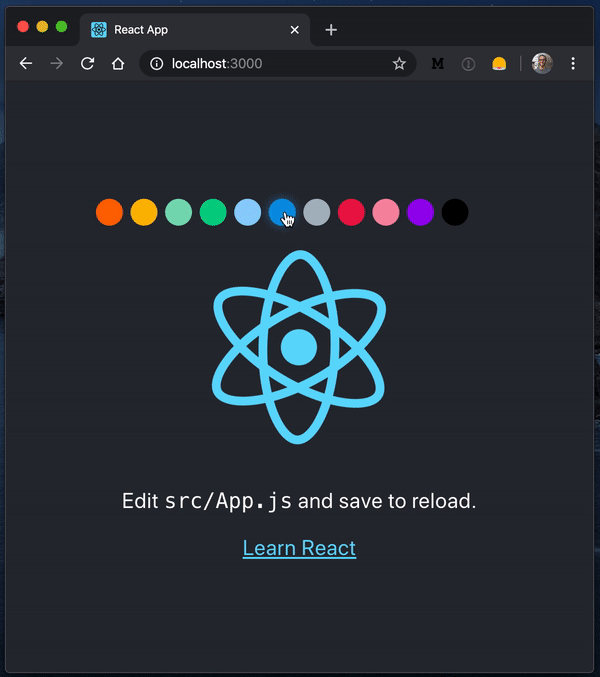This screenshot has width=600, height=677.
Task: Pick the orange color circle
Action: pyautogui.click(x=109, y=212)
